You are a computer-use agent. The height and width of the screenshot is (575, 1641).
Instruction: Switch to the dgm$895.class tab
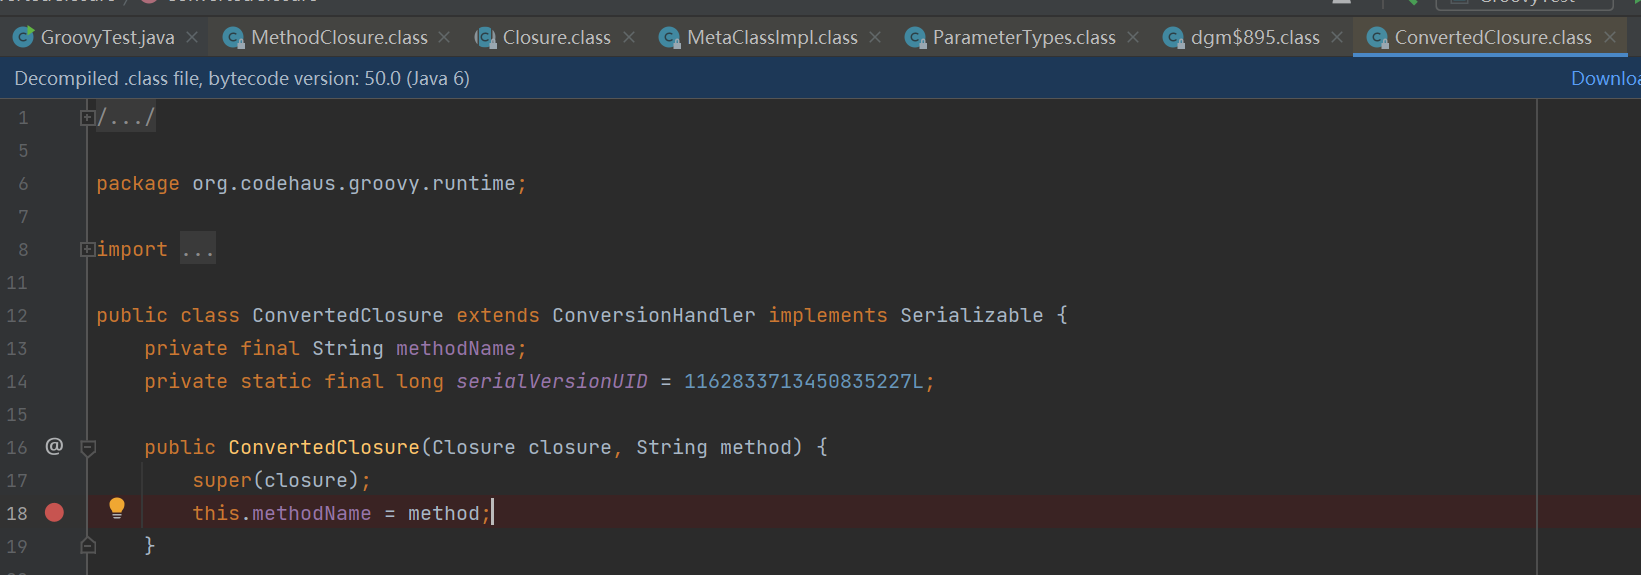coord(1255,37)
